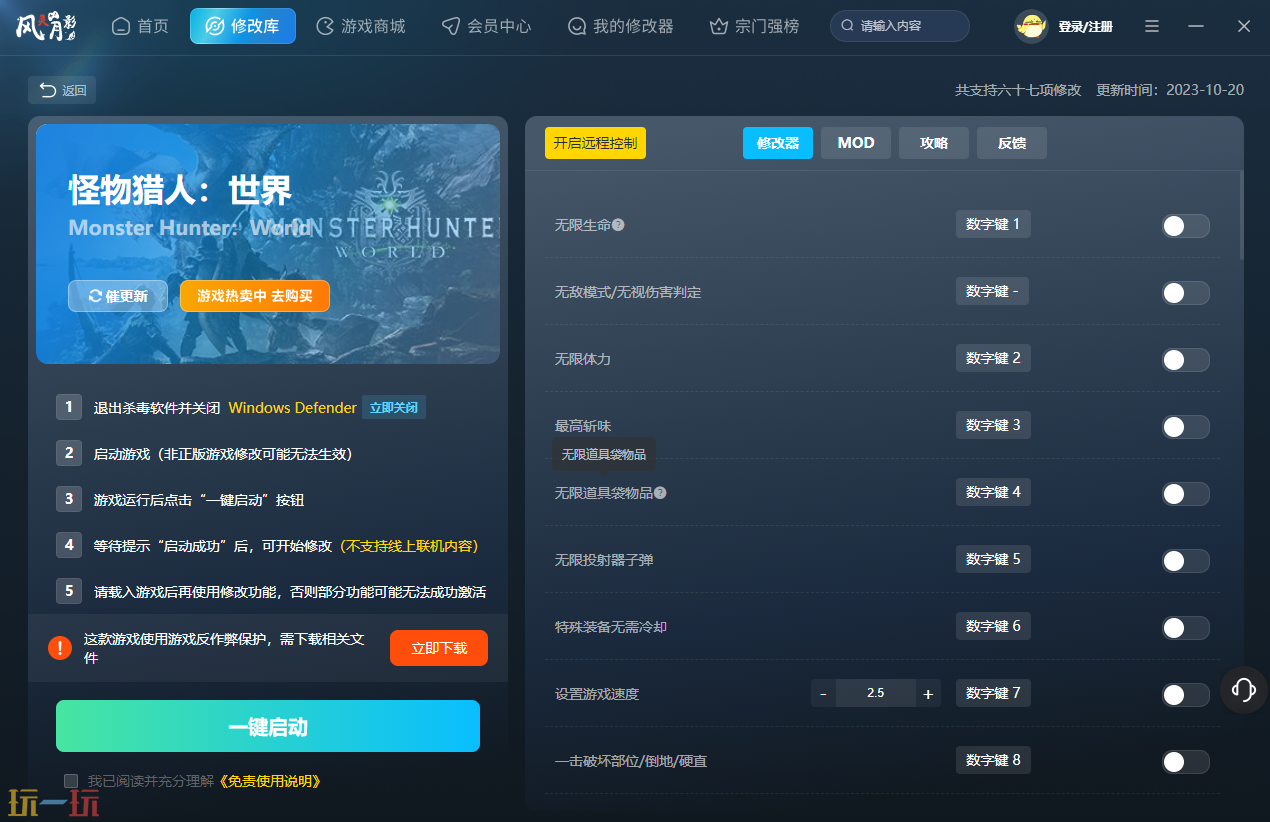Open 《免责使用说明》 disclaimer link
Image resolution: width=1270 pixels, height=822 pixels.
tap(268, 781)
